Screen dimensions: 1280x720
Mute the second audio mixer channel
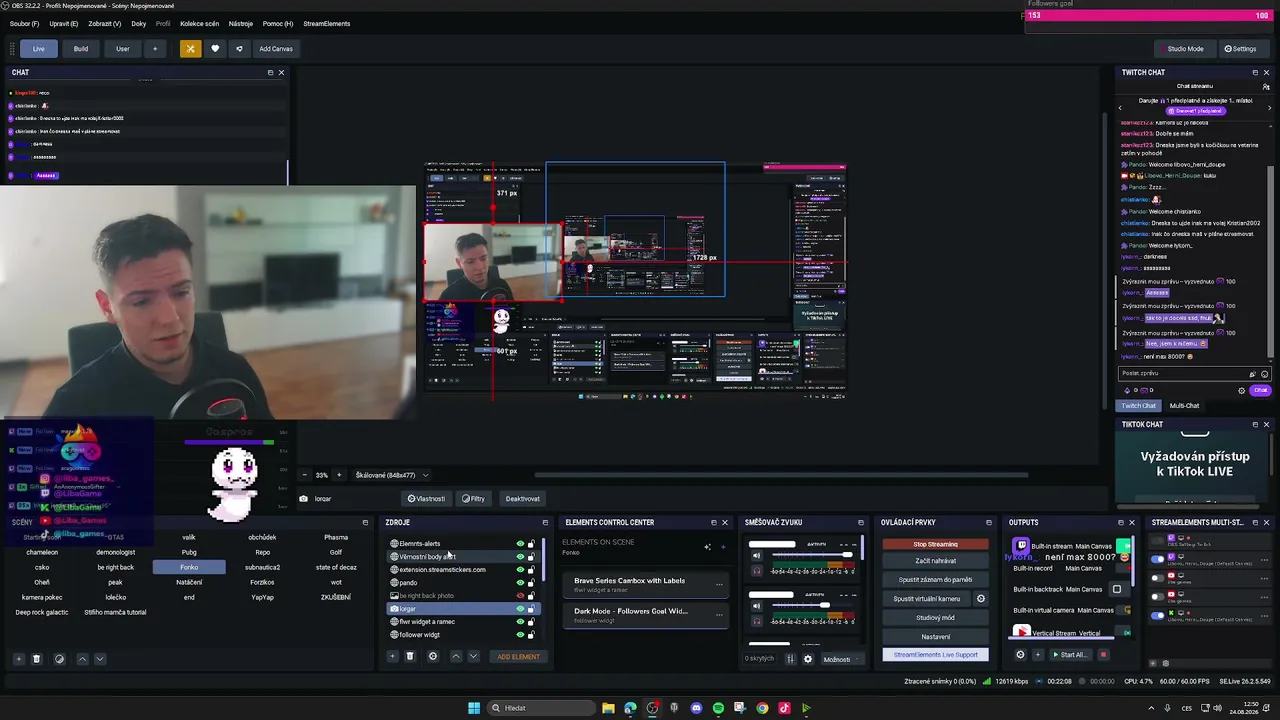tap(756, 606)
